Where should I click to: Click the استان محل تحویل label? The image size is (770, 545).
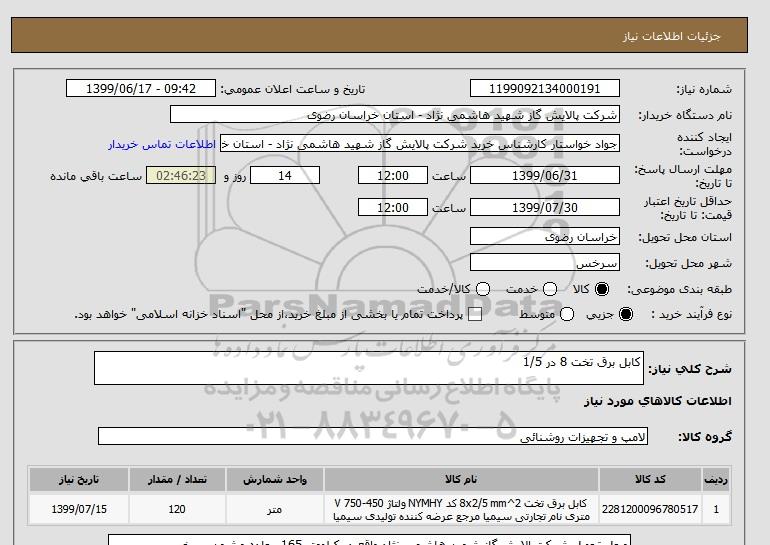click(685, 237)
